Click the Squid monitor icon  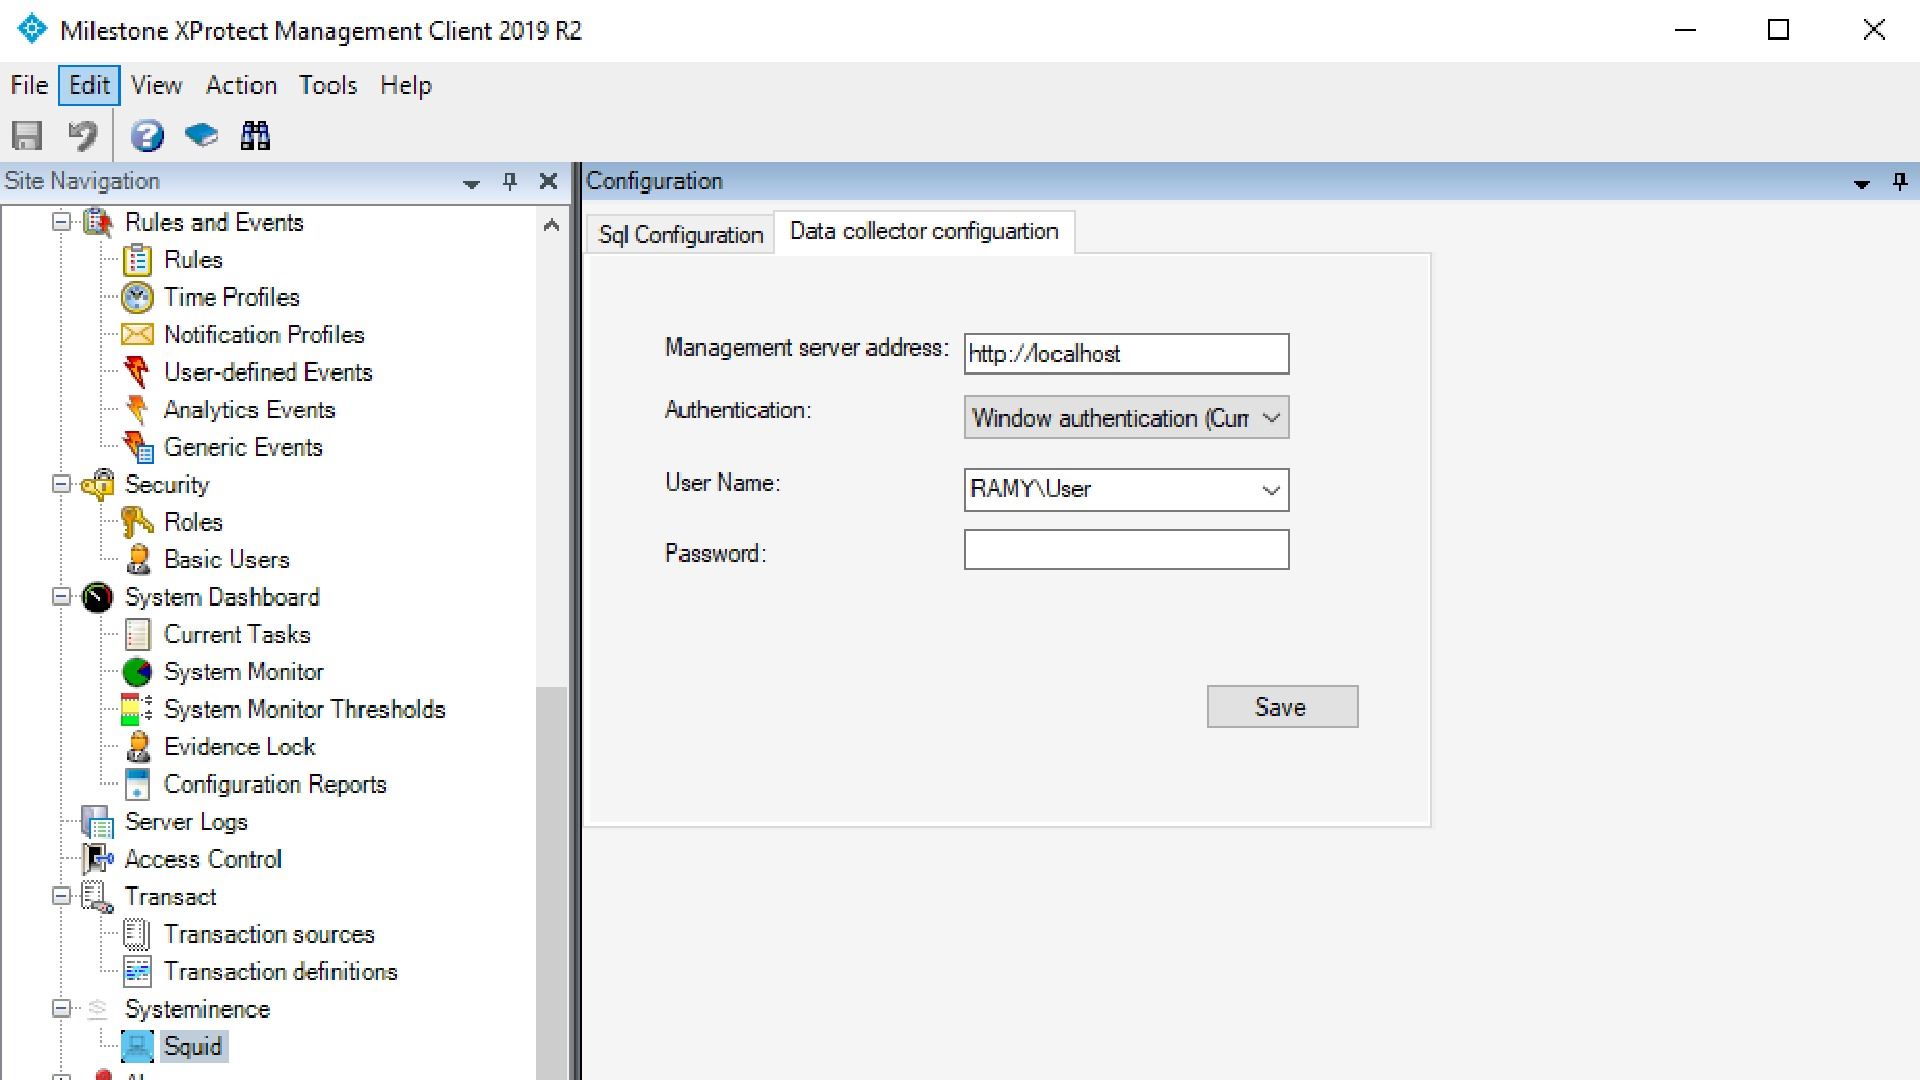point(137,1047)
